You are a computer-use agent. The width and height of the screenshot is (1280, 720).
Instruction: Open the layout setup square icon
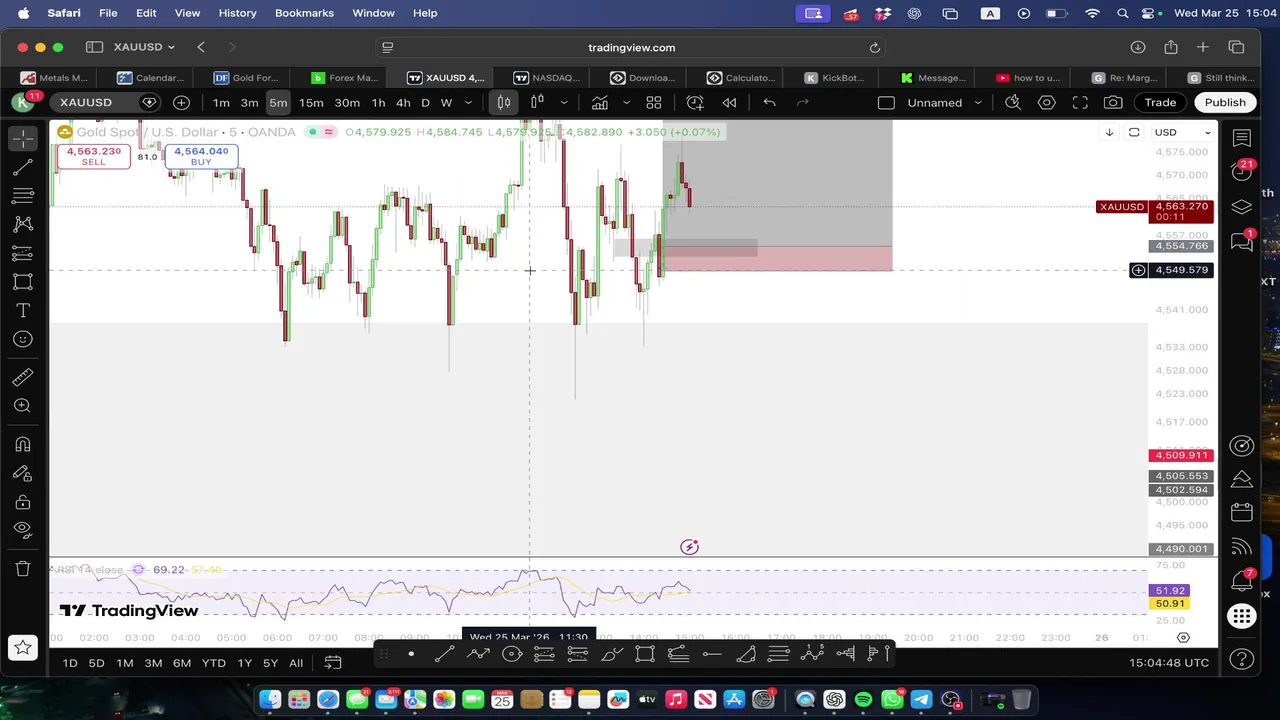(886, 102)
